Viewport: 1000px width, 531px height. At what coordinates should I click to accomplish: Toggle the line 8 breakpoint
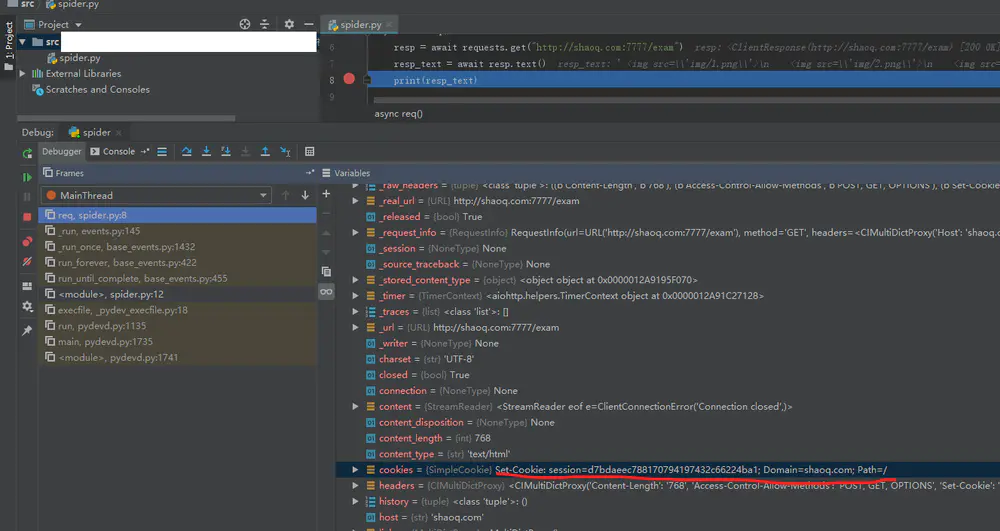tap(349, 79)
